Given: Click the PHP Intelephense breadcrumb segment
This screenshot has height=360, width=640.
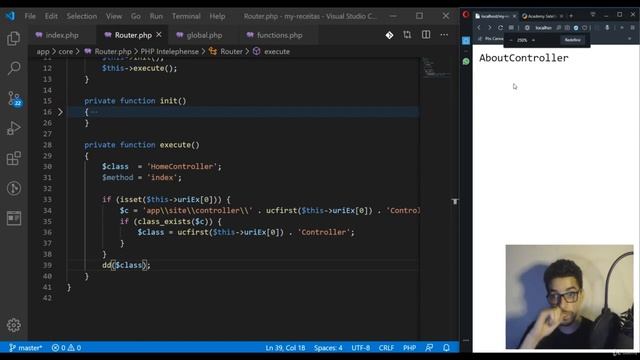Looking at the screenshot, I should [169, 51].
